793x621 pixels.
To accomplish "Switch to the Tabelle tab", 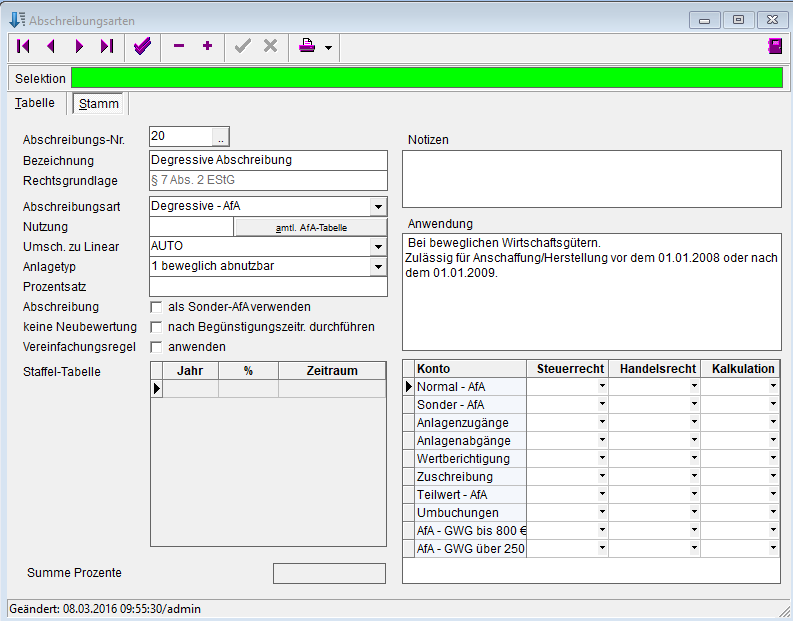I will [x=35, y=103].
